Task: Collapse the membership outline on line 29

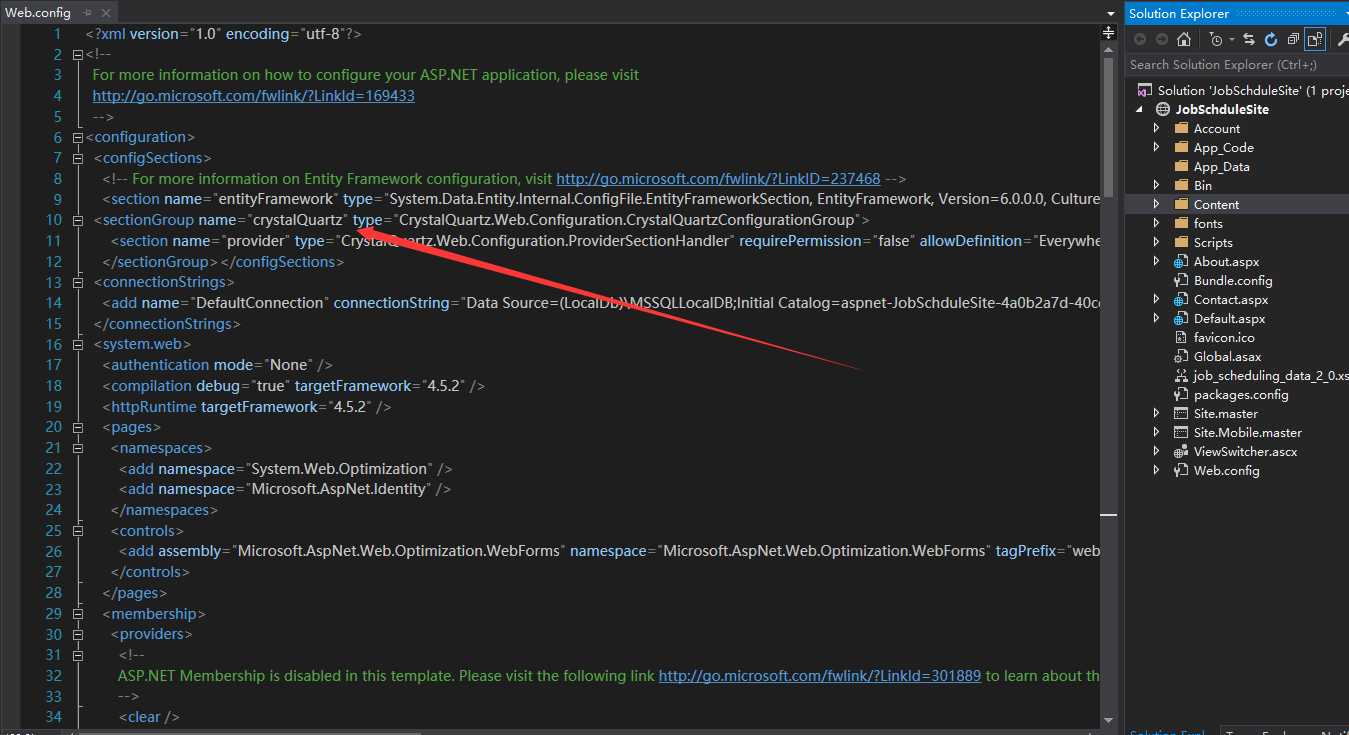Action: pos(77,614)
